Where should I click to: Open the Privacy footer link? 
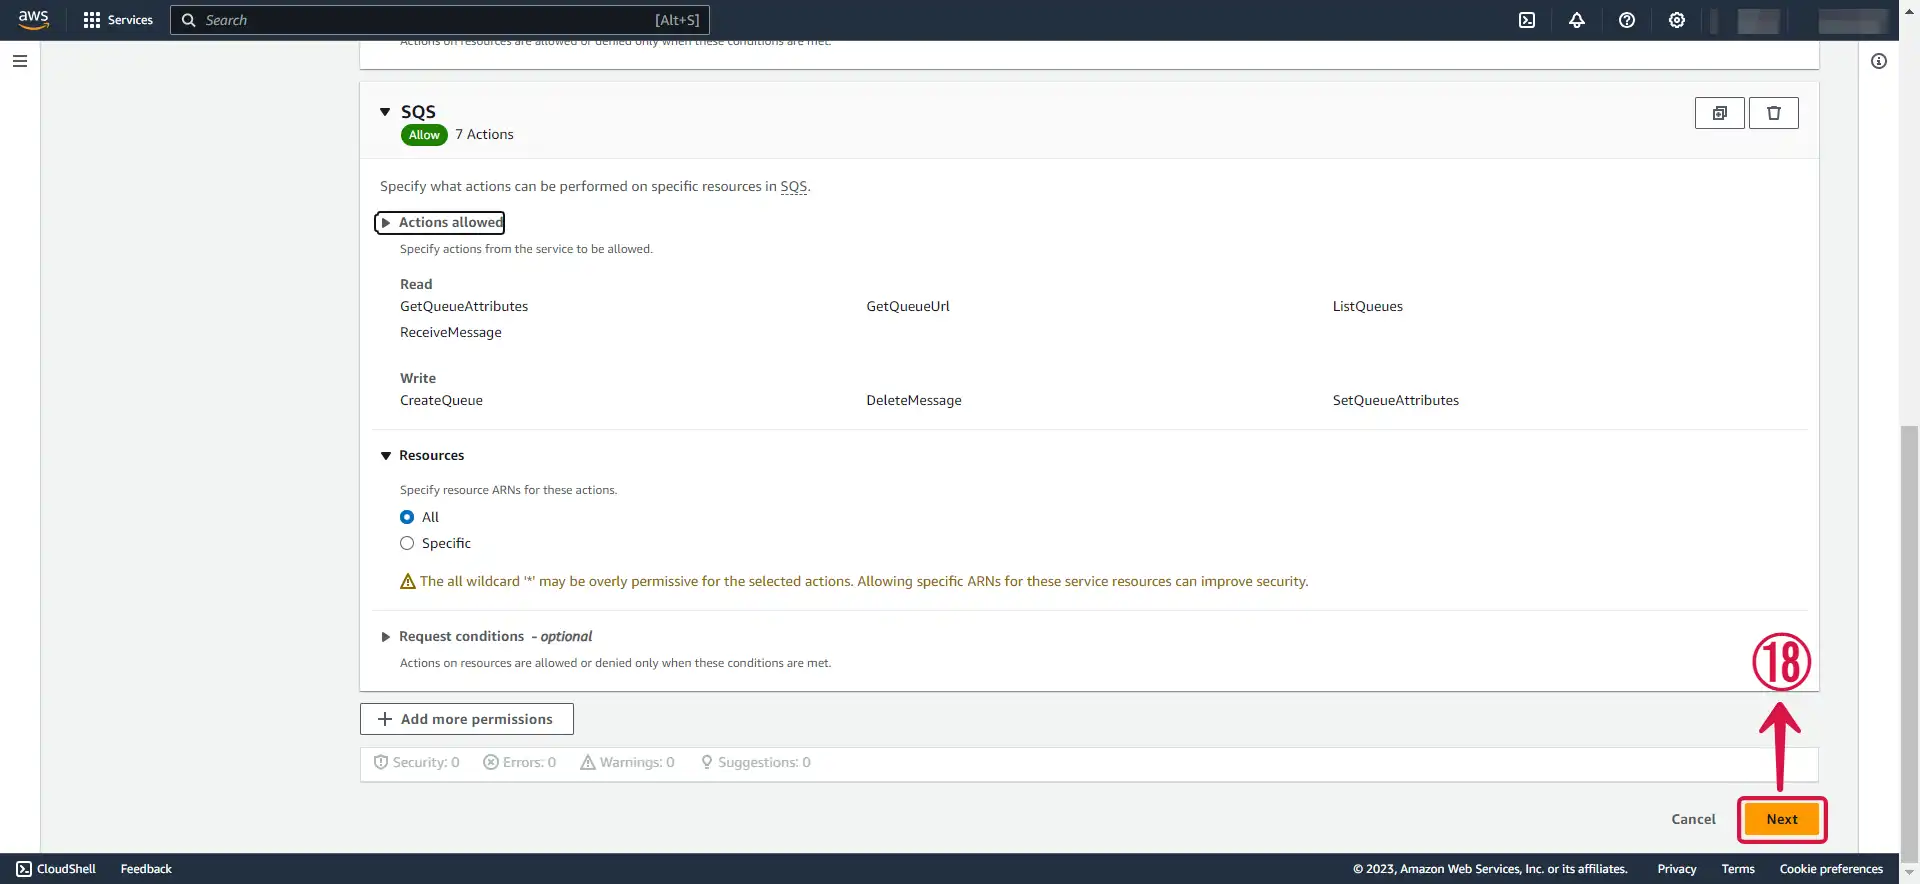coord(1677,869)
